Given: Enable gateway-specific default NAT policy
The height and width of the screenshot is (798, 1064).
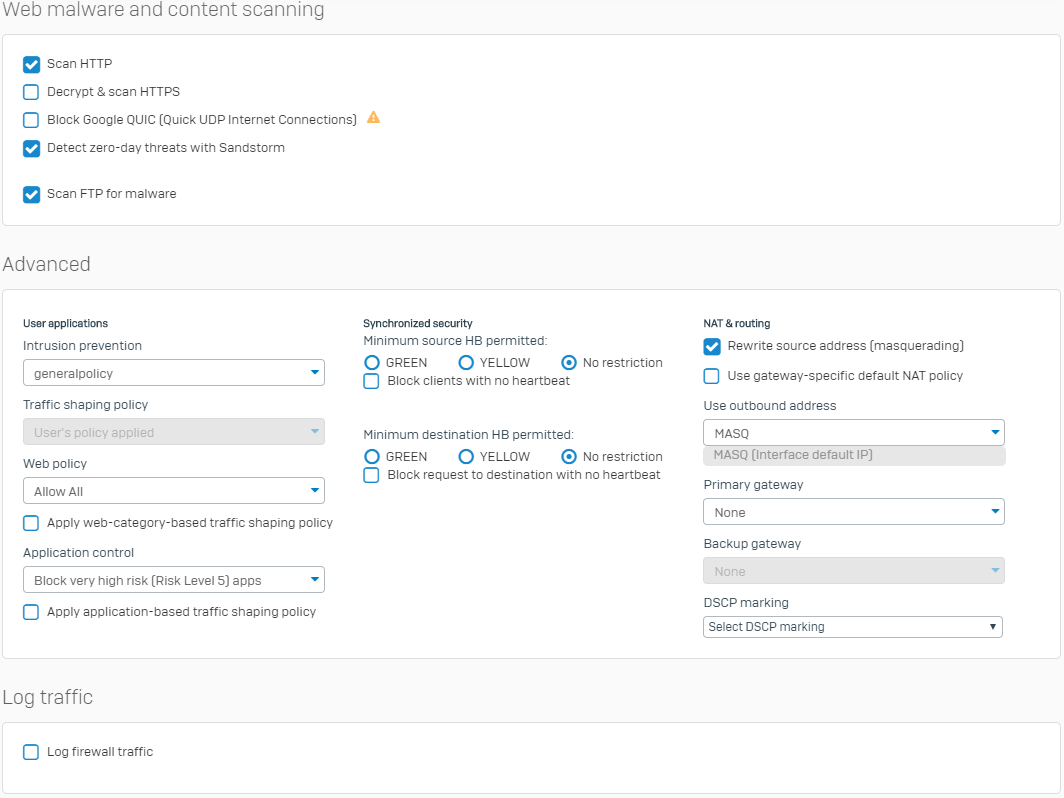Looking at the screenshot, I should click(712, 376).
